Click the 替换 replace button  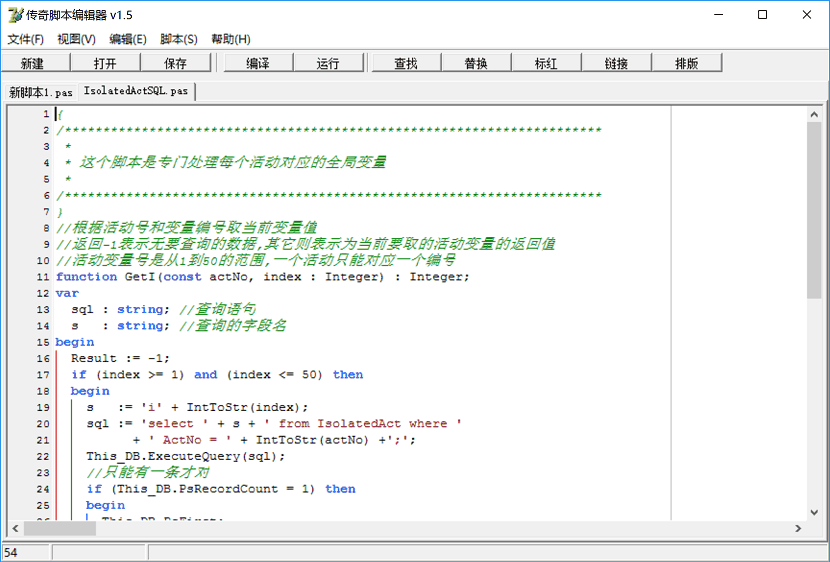point(476,63)
